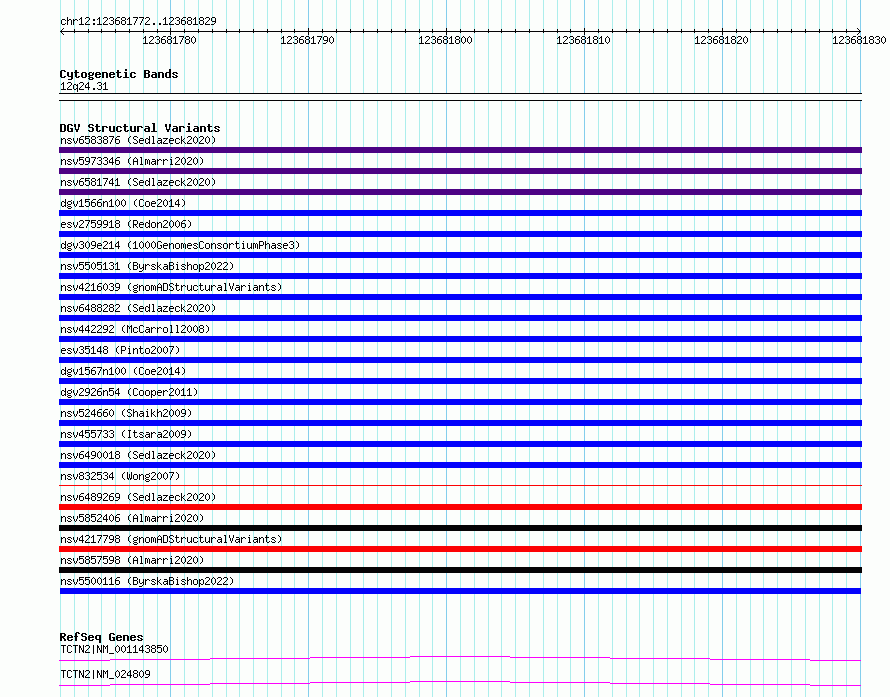Open variant nsv6489269 (Sedlazeck2020) label
Screen dimensions: 890x697
pyautogui.click(x=138, y=497)
